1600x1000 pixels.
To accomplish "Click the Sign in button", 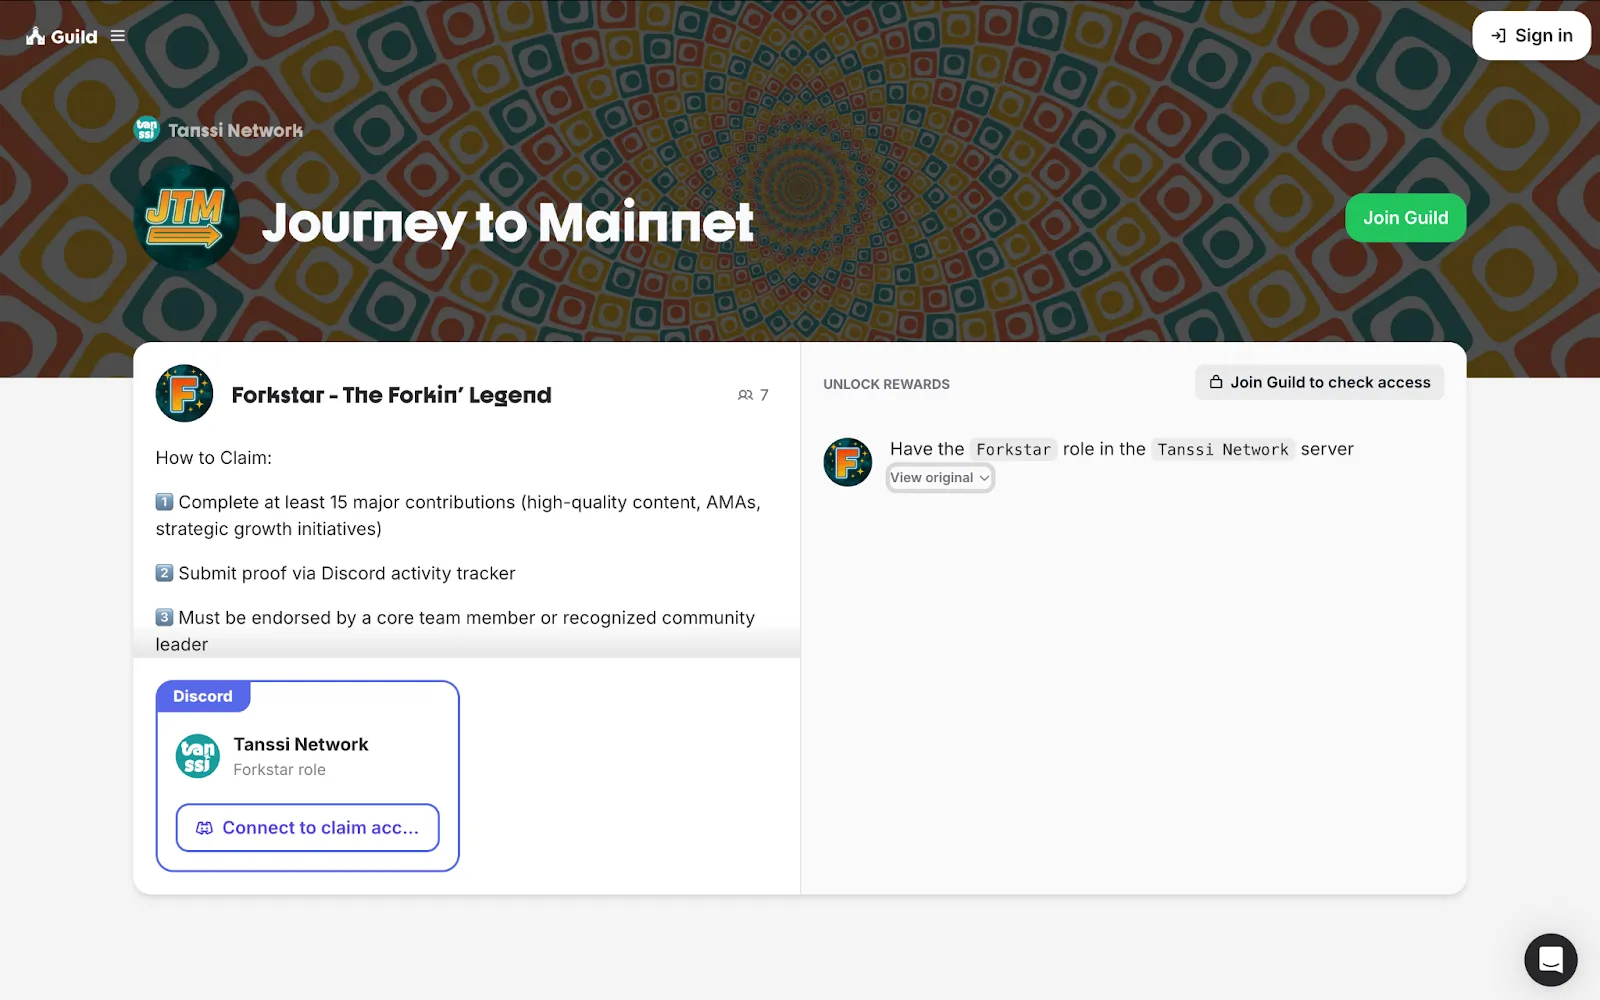I will 1531,36.
